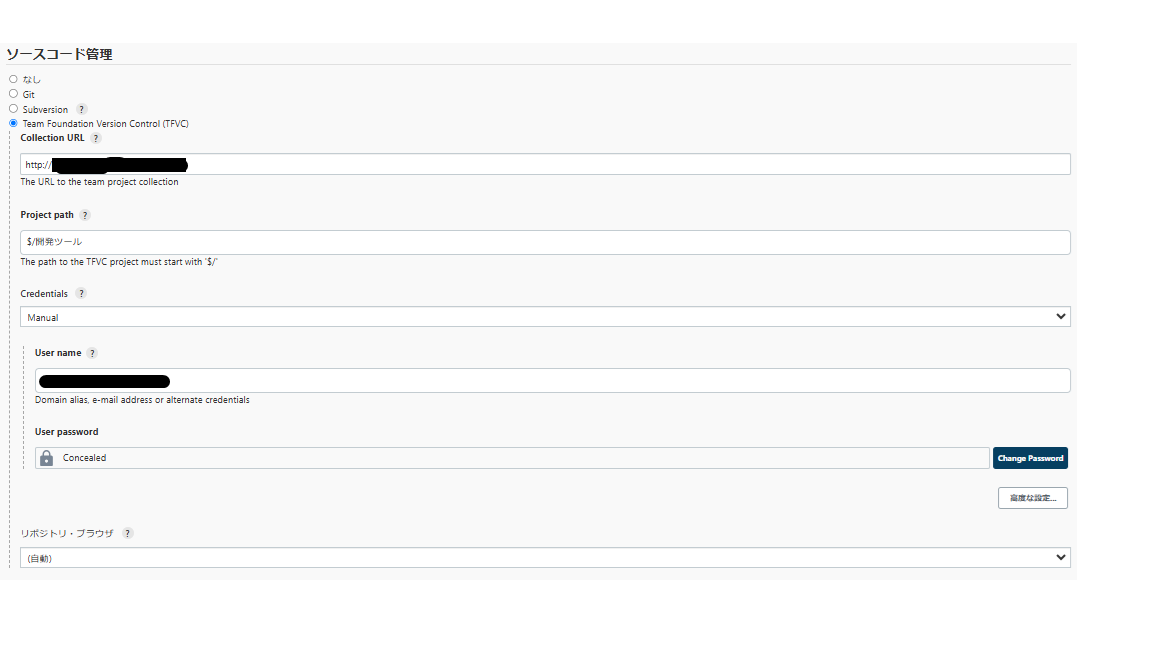The width and height of the screenshot is (1152, 648).
Task: Open 高度な設定 advanced settings button
Action: tap(1032, 498)
